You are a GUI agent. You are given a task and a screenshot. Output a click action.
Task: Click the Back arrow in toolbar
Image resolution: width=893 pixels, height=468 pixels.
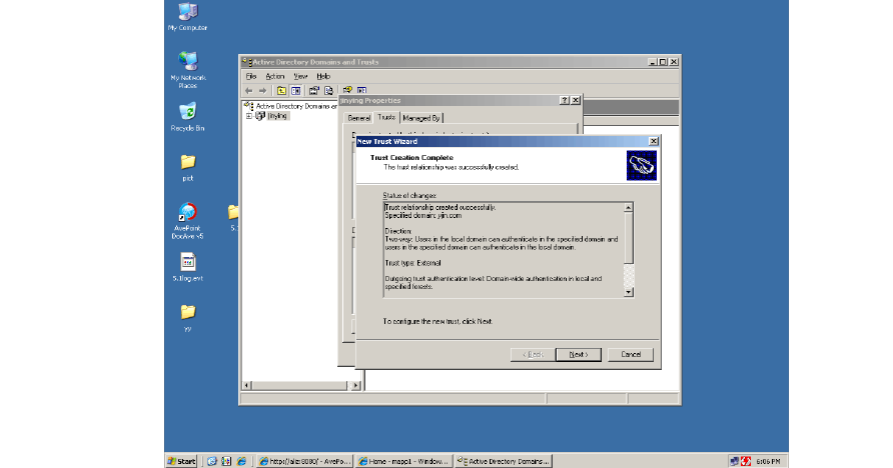click(249, 90)
